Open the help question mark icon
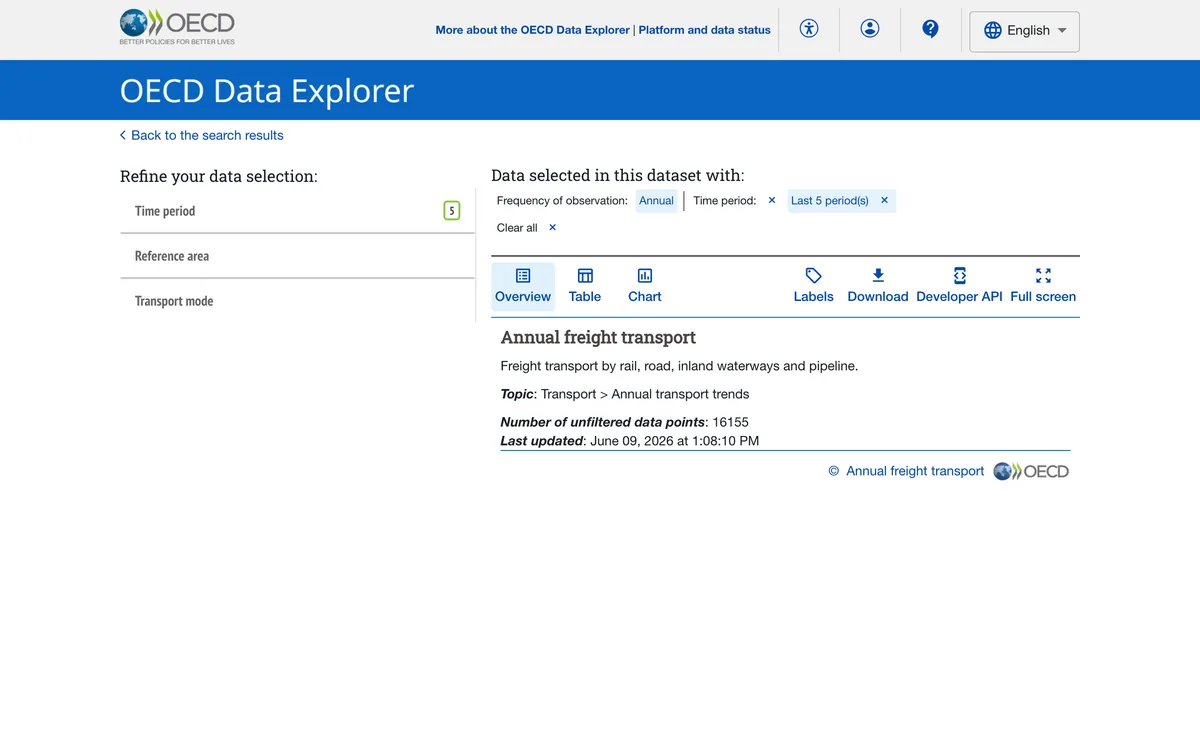The width and height of the screenshot is (1200, 750). pos(930,29)
